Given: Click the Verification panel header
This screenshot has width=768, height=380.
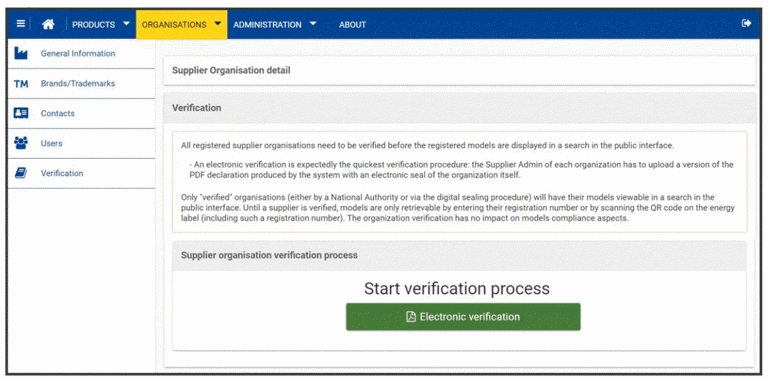Looking at the screenshot, I should tap(459, 108).
